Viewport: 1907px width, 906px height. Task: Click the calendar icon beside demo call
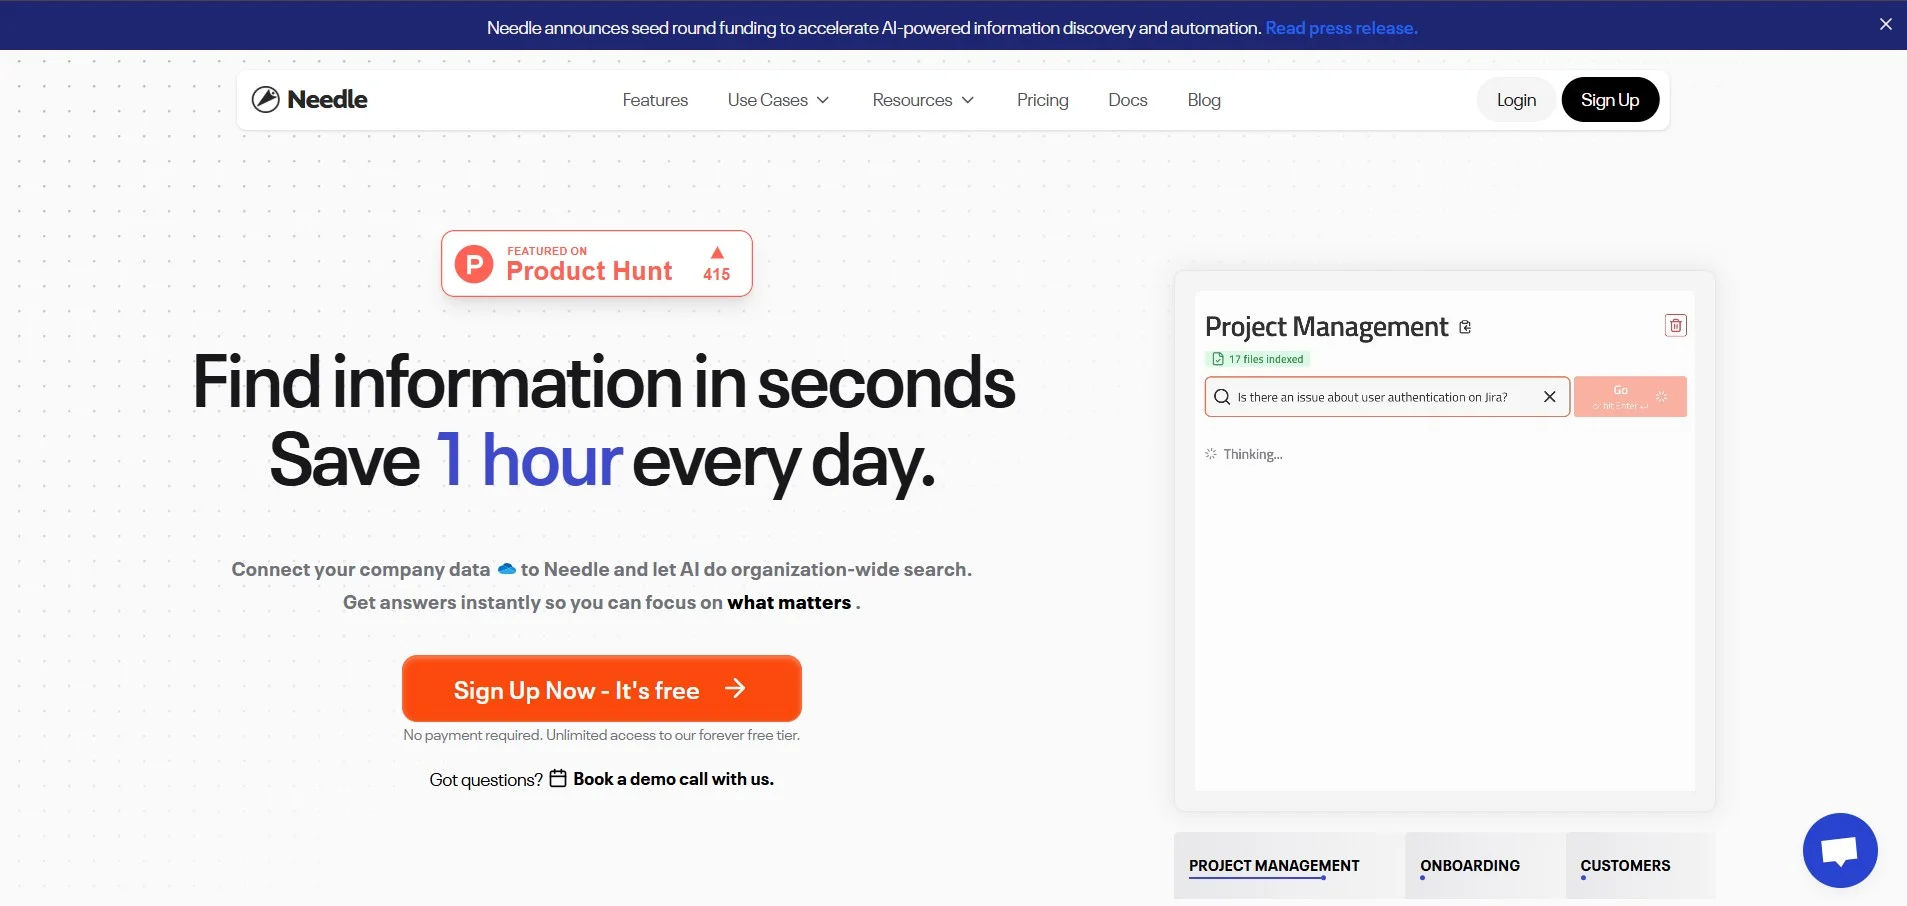click(x=558, y=778)
